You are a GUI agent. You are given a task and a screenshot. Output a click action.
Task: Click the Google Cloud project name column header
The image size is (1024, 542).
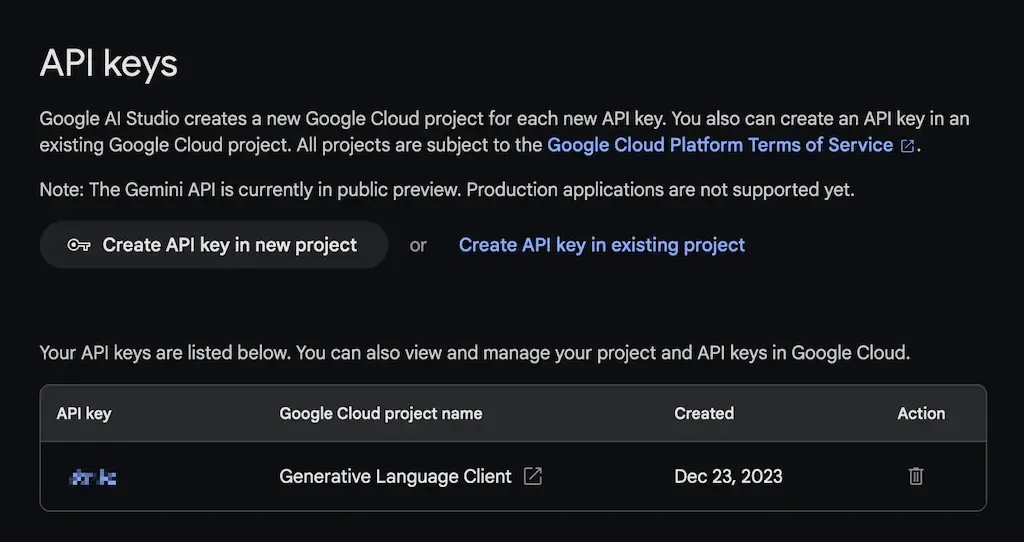pos(381,413)
